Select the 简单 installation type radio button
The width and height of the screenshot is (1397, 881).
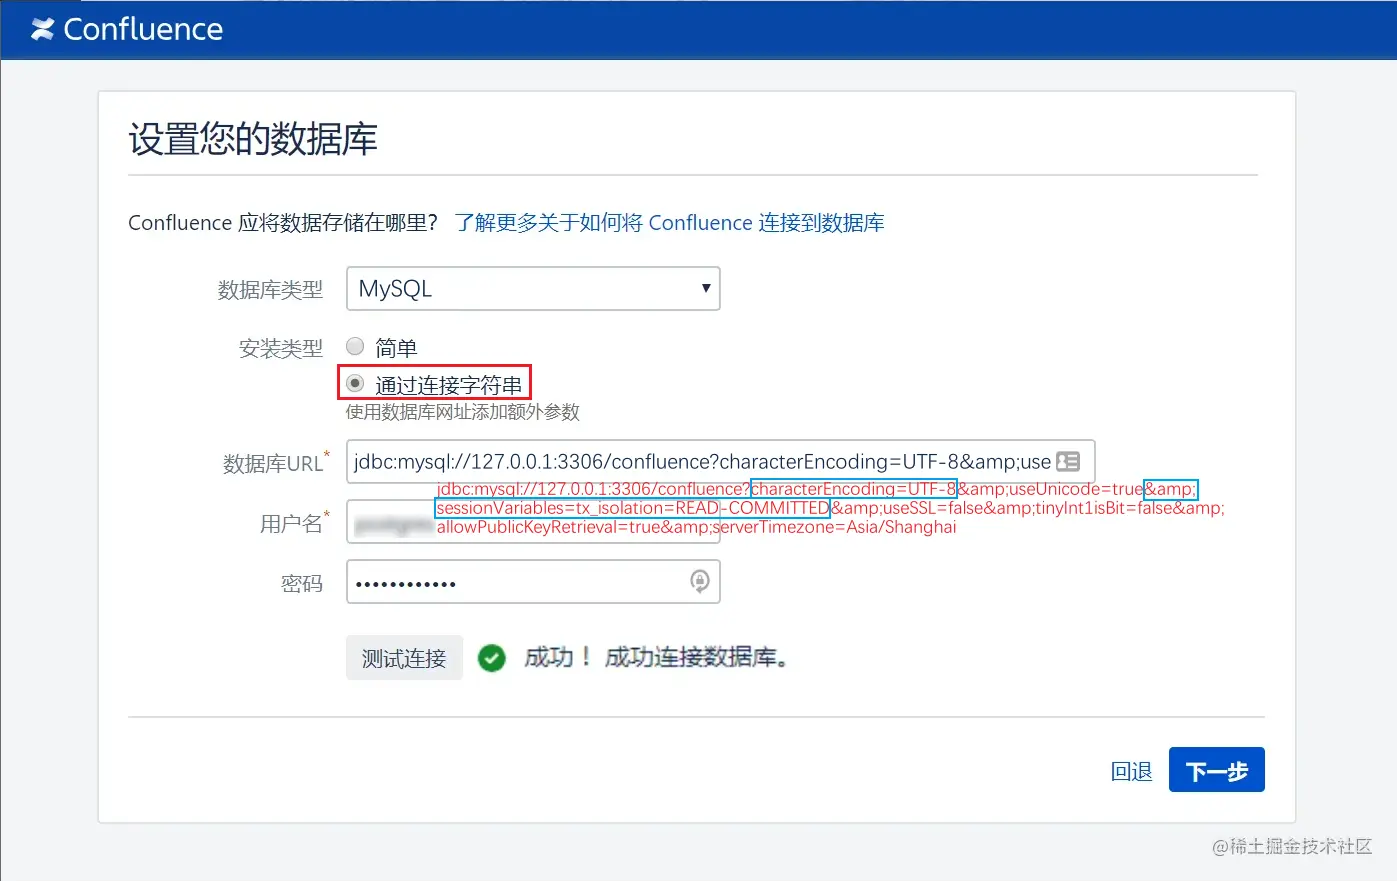coord(355,345)
